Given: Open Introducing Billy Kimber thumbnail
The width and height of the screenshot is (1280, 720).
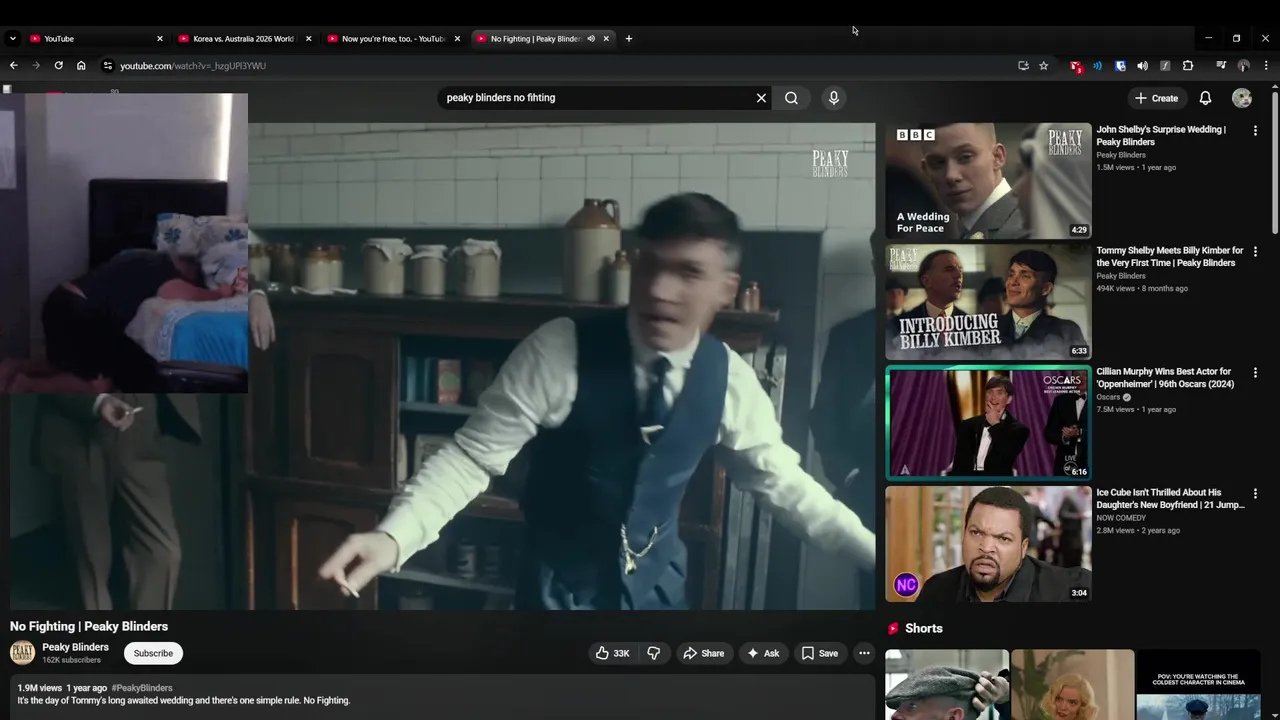Looking at the screenshot, I should (988, 302).
